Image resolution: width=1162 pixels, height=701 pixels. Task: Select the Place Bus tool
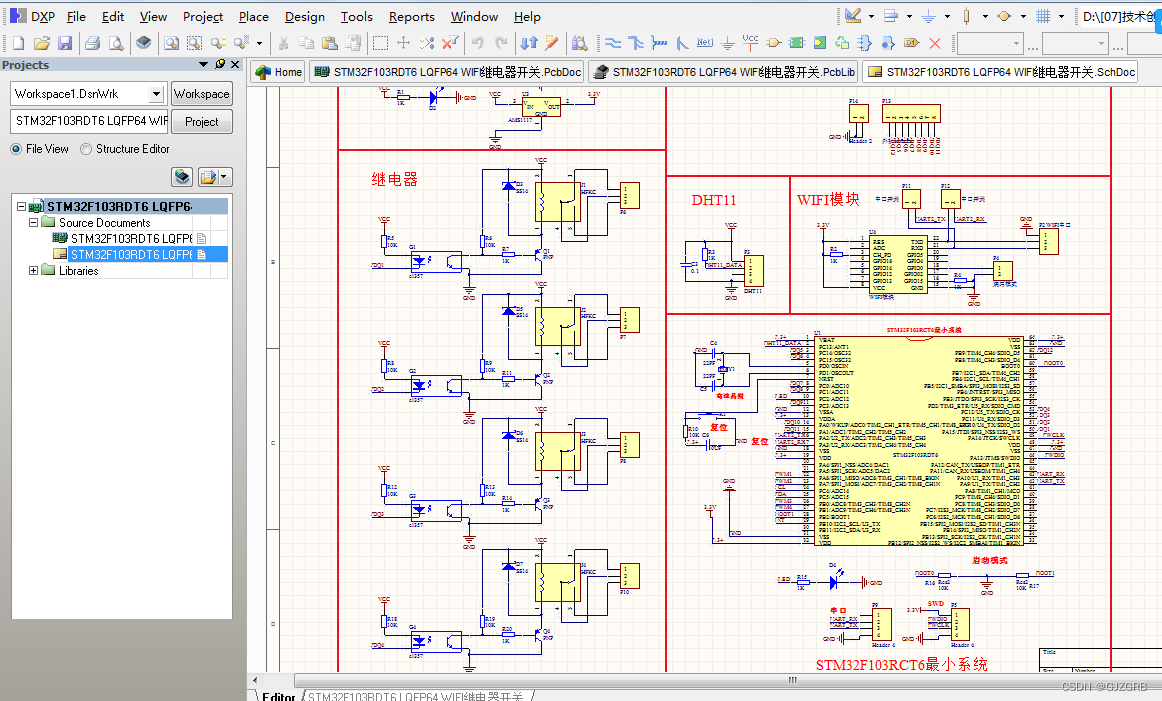pos(637,44)
